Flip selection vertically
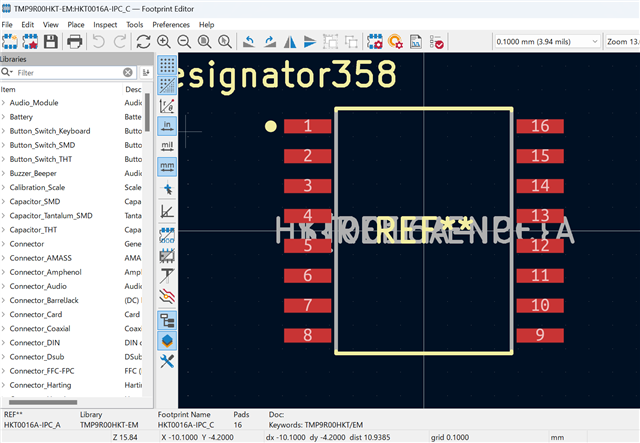Screen dimensions: 640x443 point(310,42)
